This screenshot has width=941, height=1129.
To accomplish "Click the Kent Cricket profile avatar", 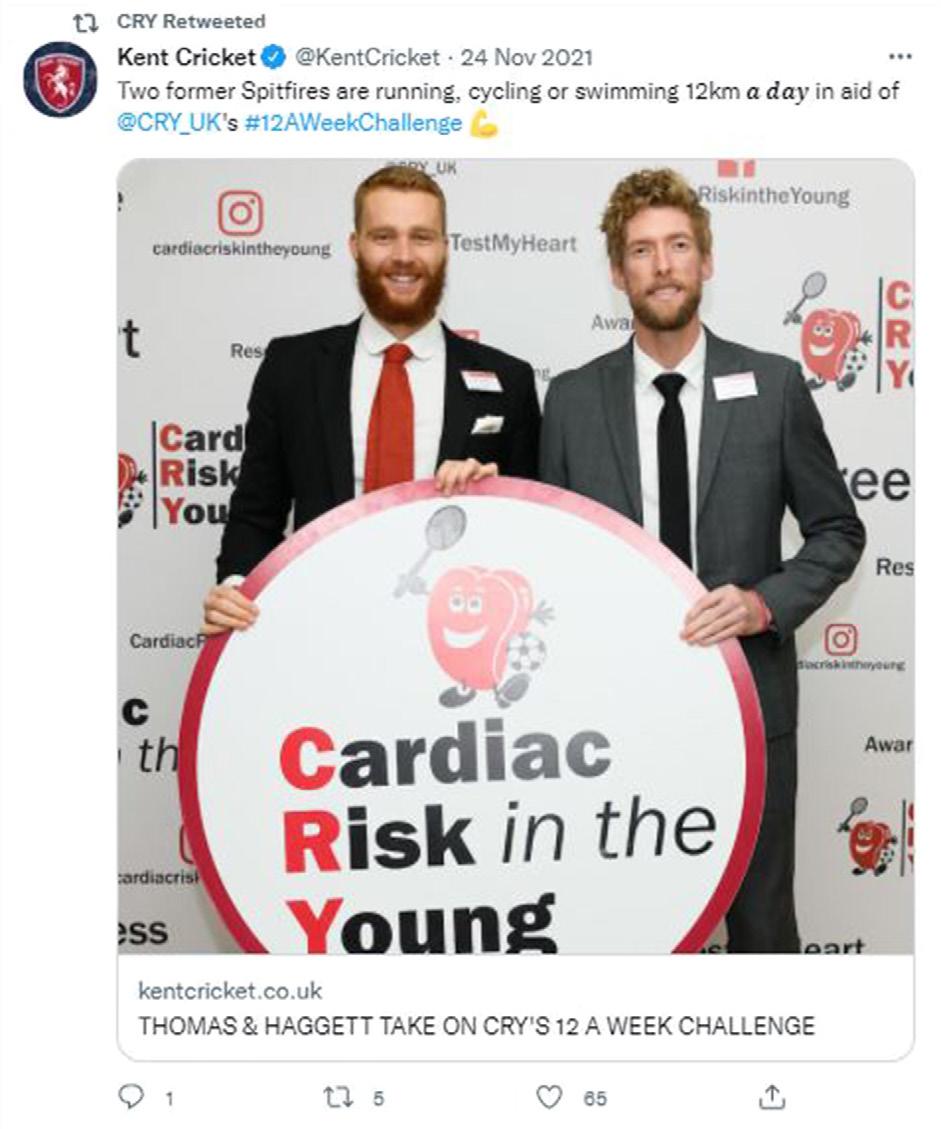I will pos(60,78).
